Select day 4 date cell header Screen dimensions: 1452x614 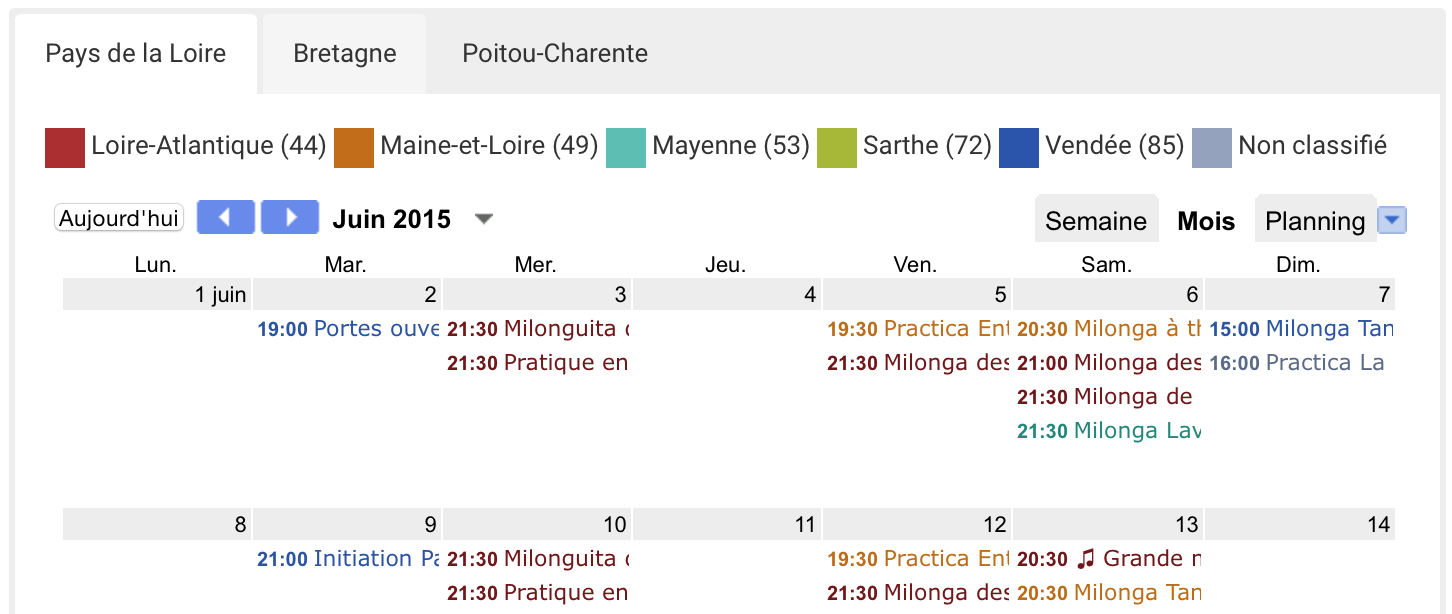[x=727, y=295]
